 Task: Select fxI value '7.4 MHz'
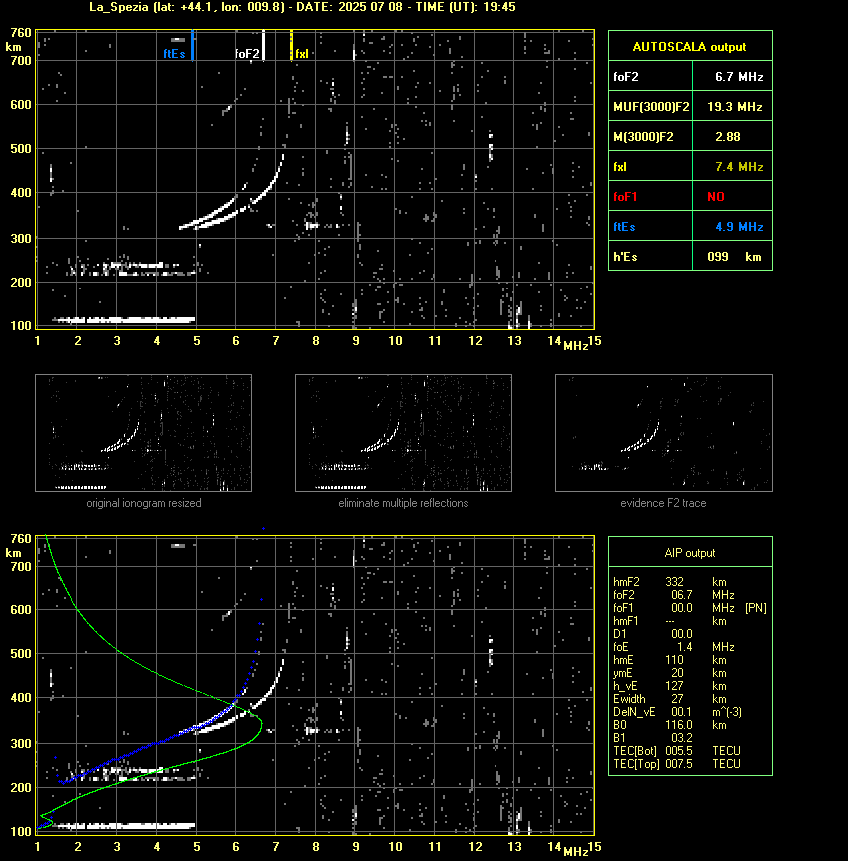739,166
